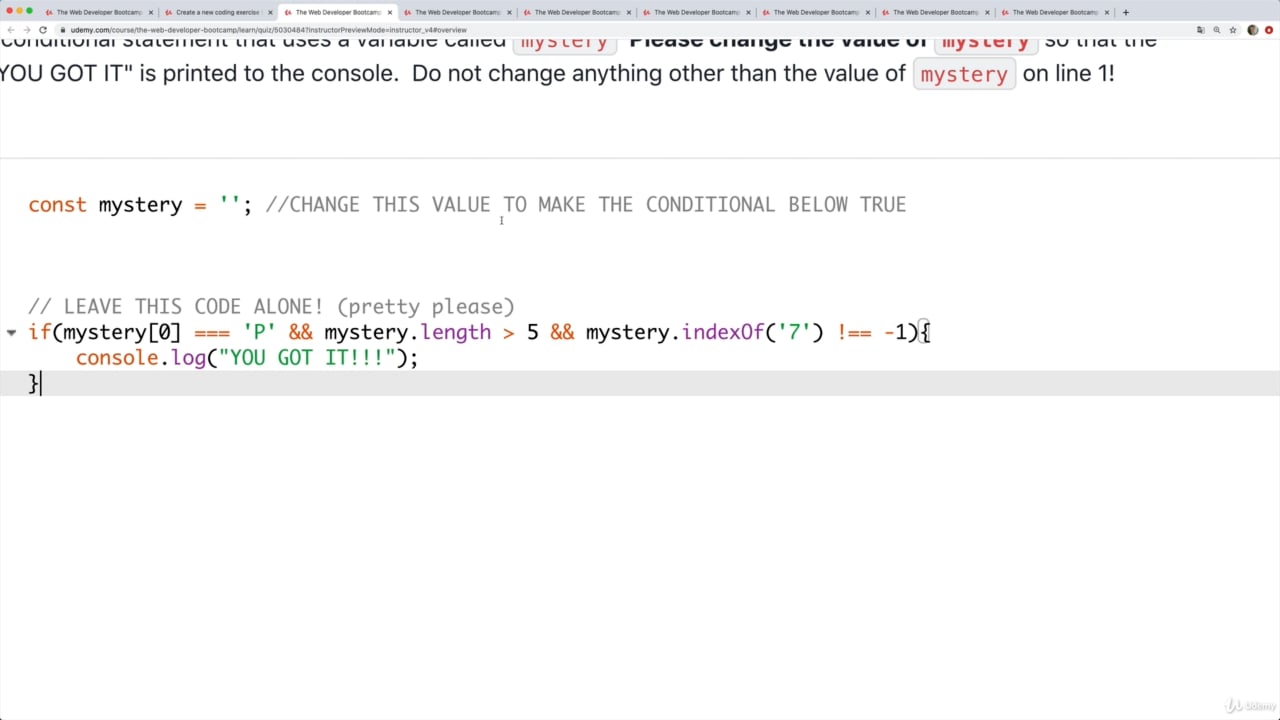Open the Chrome profile avatar
This screenshot has height=720, width=1280.
pos(1253,30)
